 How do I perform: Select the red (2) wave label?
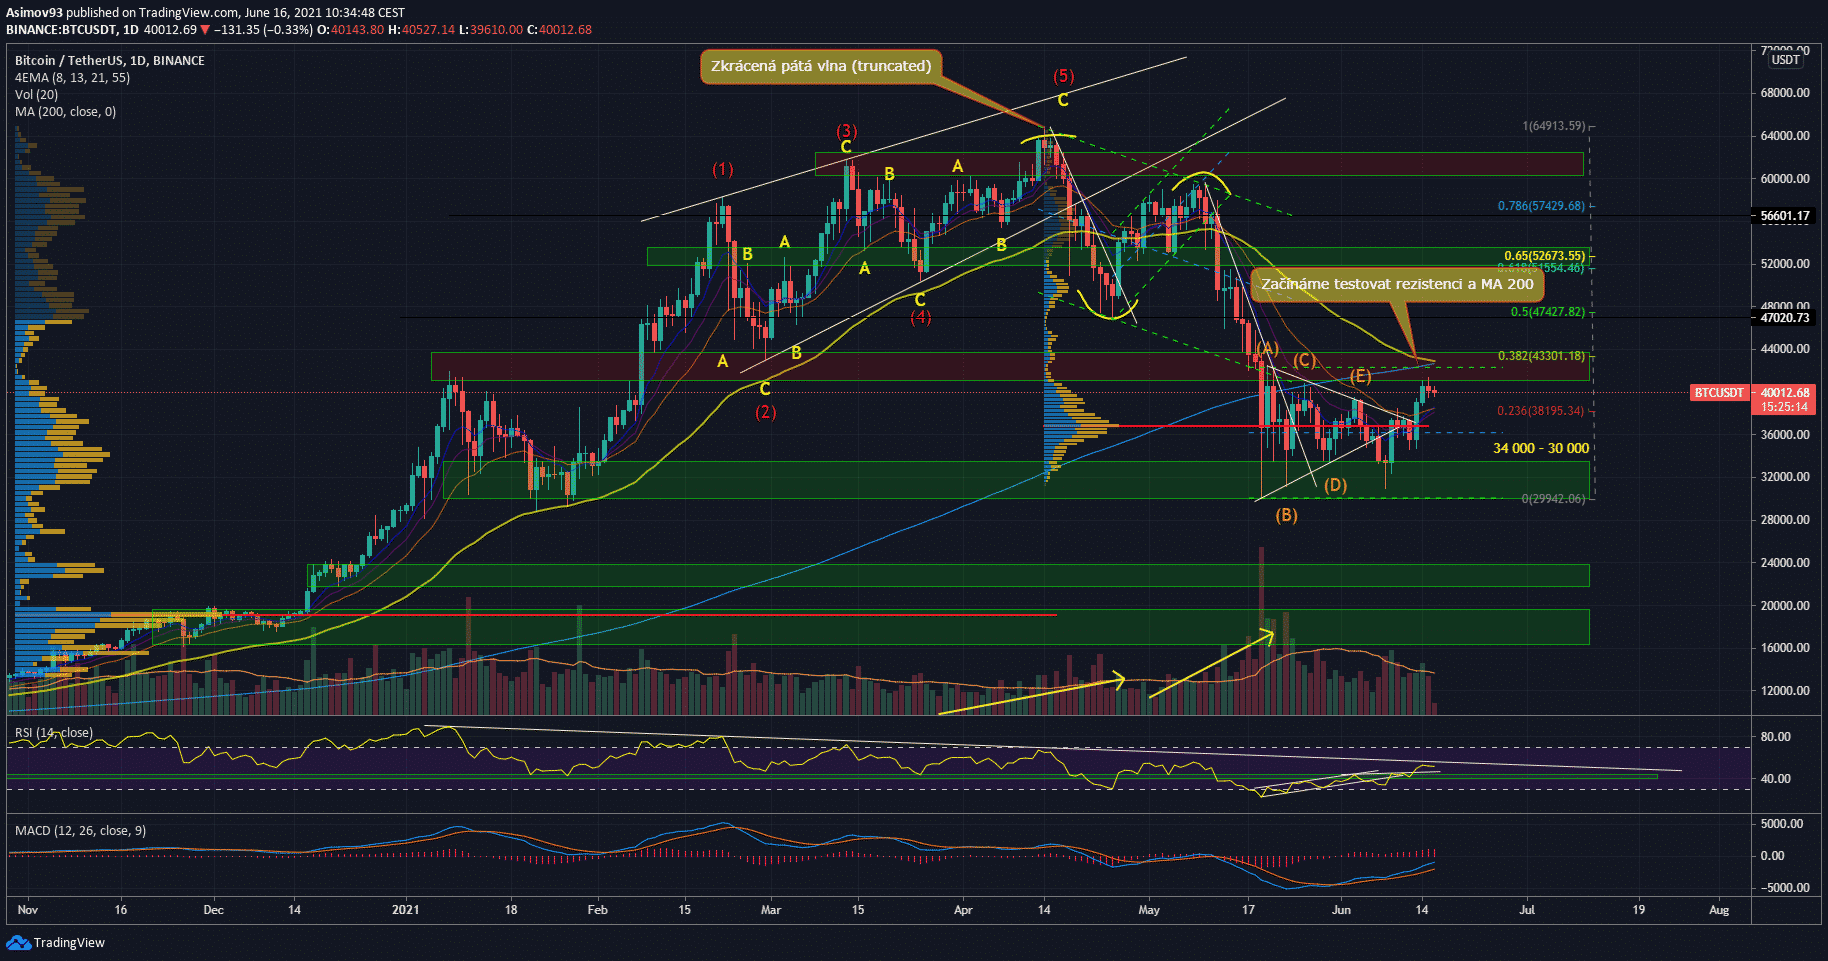pos(765,412)
